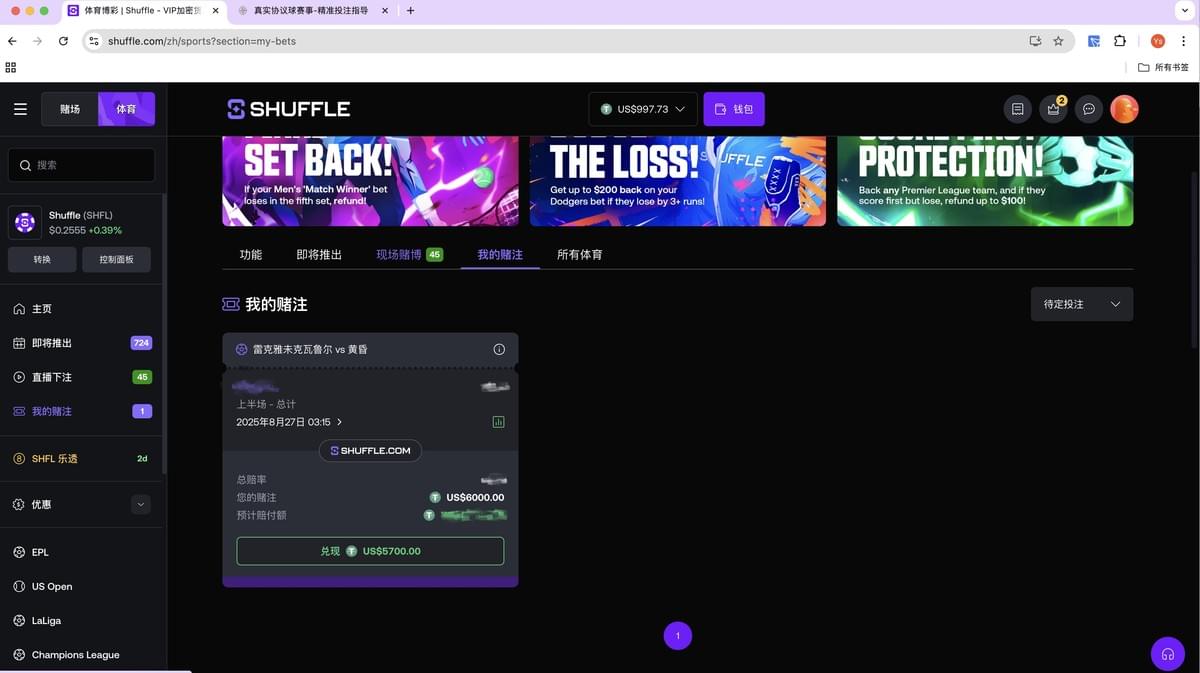This screenshot has width=1200, height=673.
Task: Click the SHUFFLE.COM badge on bet card
Action: tap(370, 451)
